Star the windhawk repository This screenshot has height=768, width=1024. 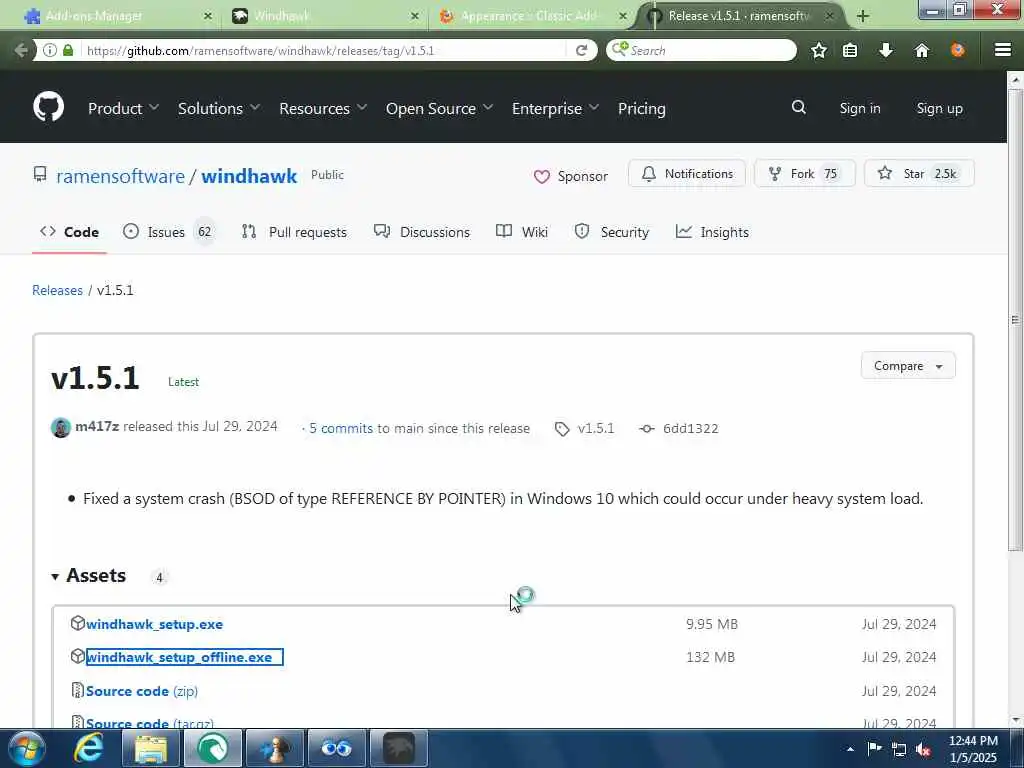point(919,174)
